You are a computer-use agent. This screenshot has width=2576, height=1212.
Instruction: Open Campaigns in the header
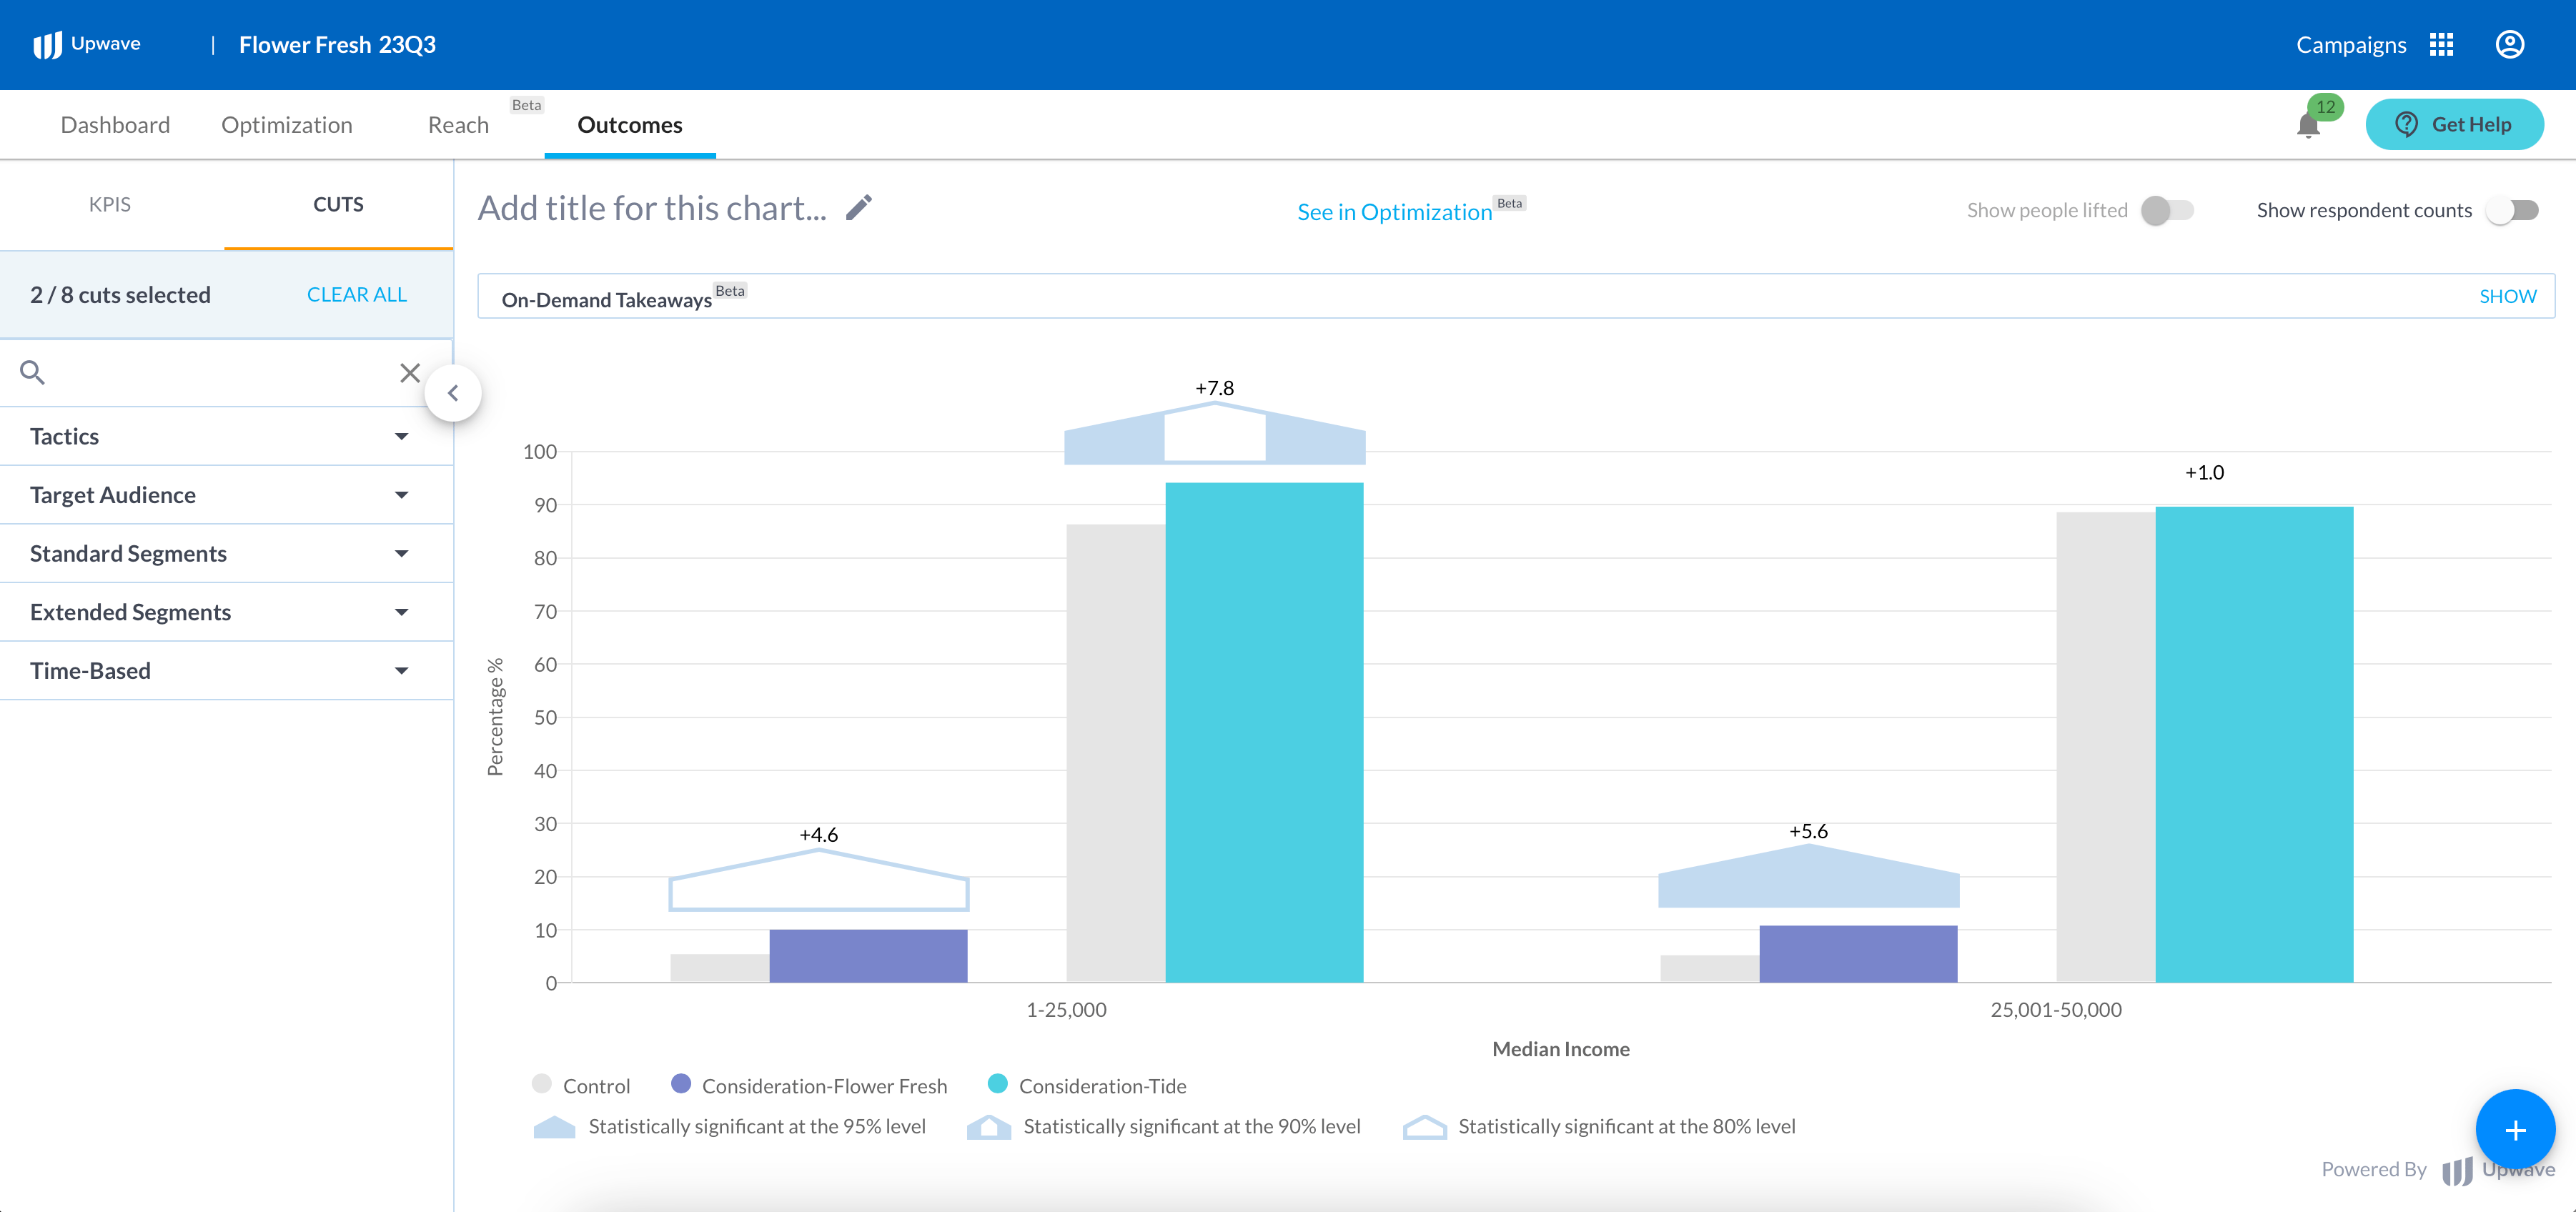click(2351, 45)
